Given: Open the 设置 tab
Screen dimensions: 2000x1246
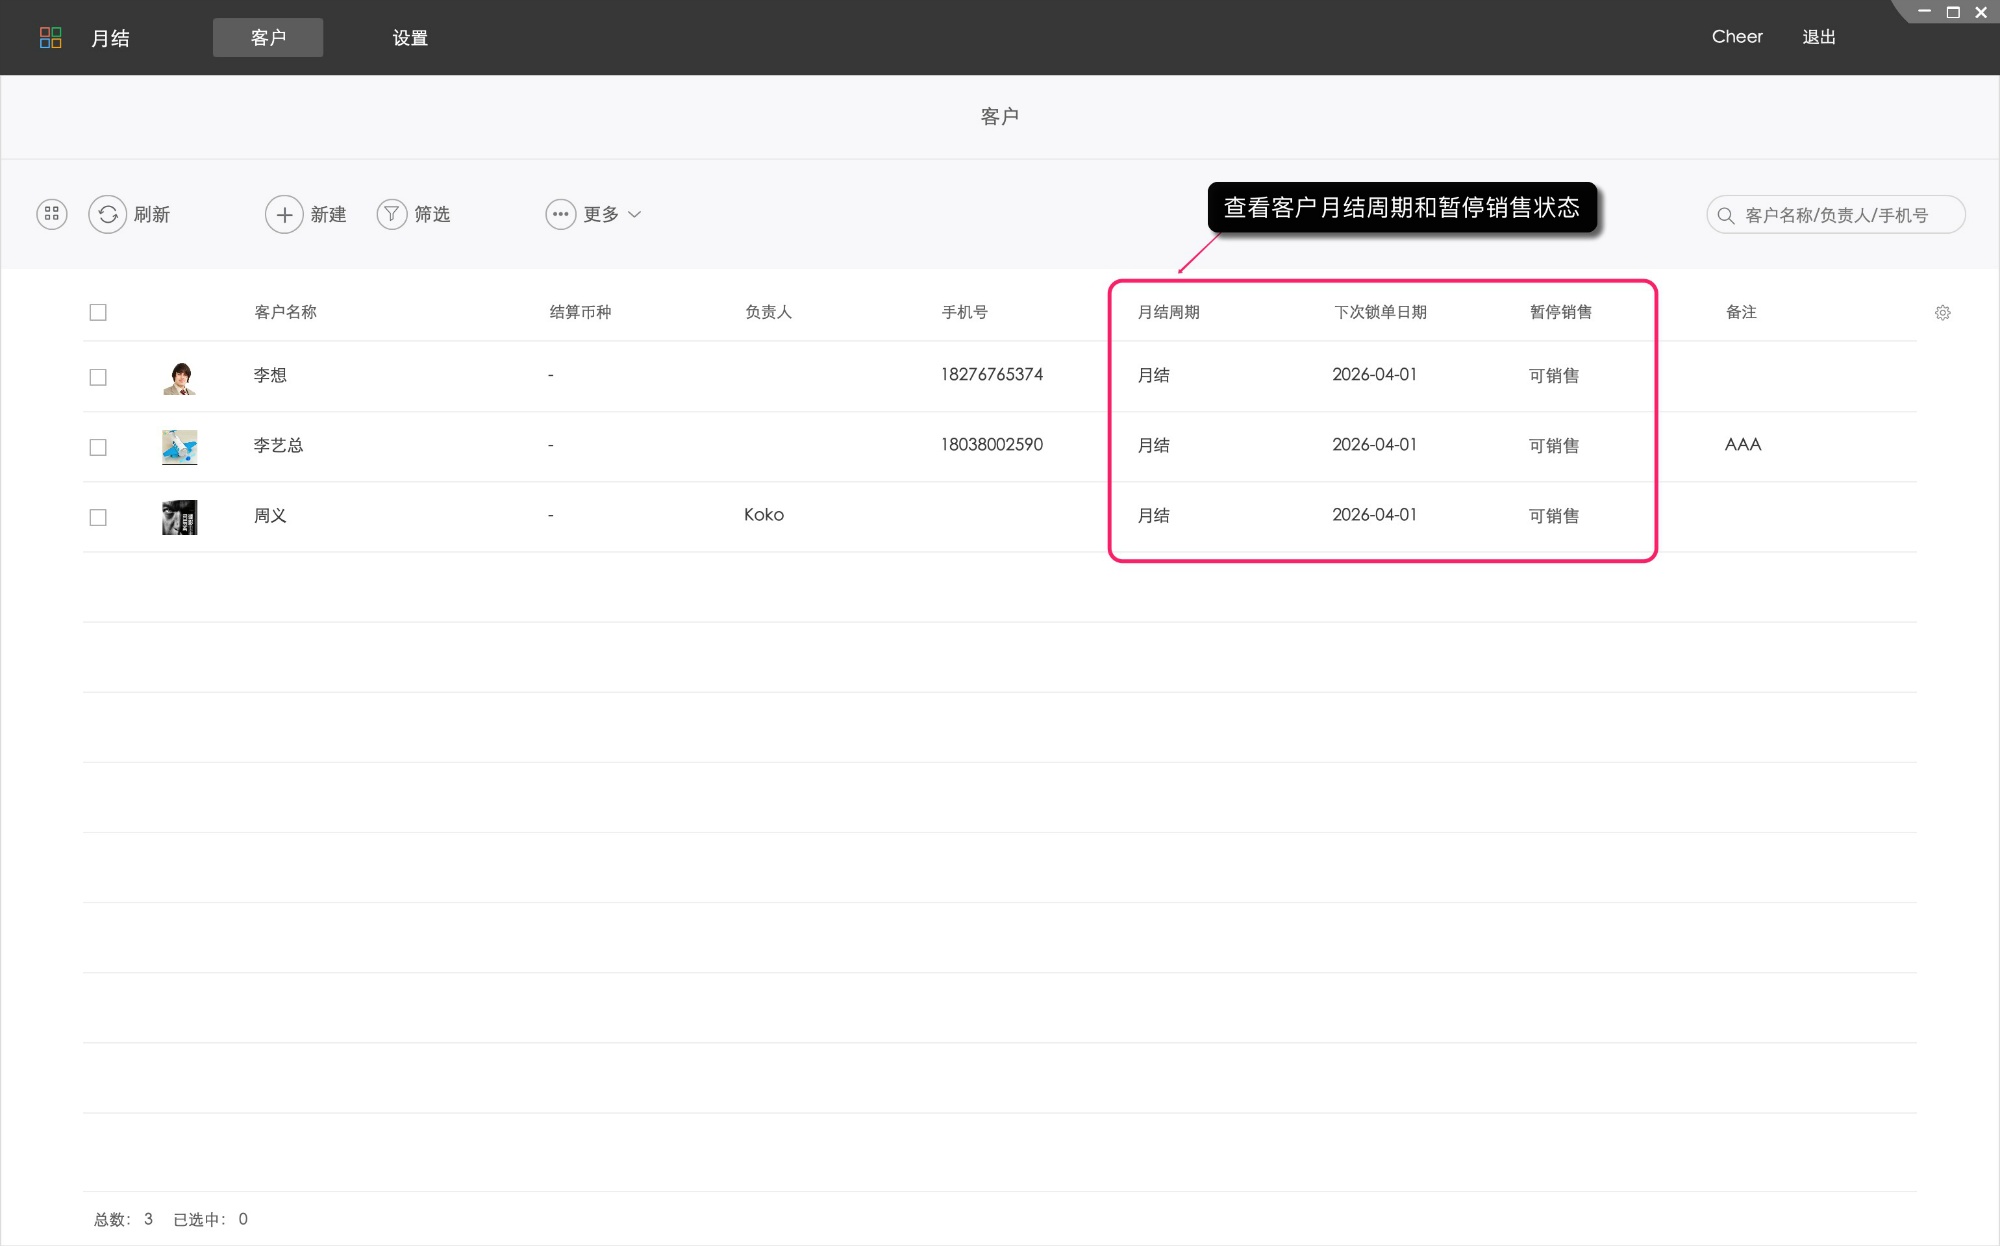Looking at the screenshot, I should click(x=410, y=38).
